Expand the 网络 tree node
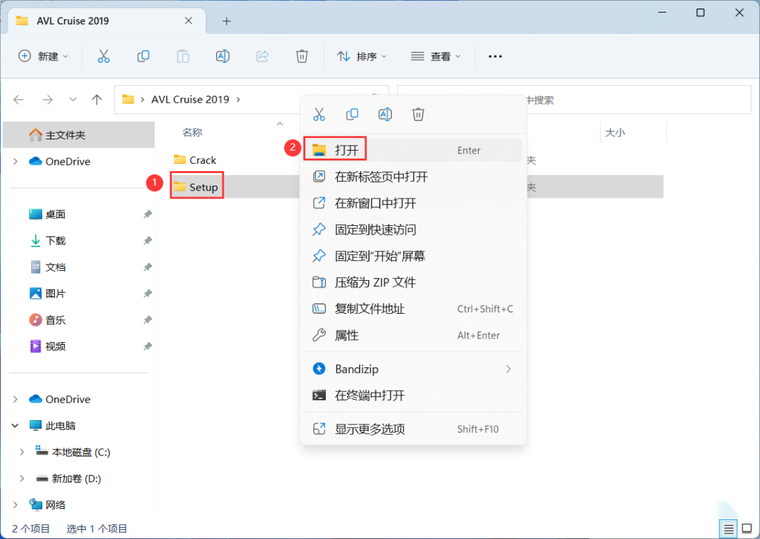 tap(16, 505)
